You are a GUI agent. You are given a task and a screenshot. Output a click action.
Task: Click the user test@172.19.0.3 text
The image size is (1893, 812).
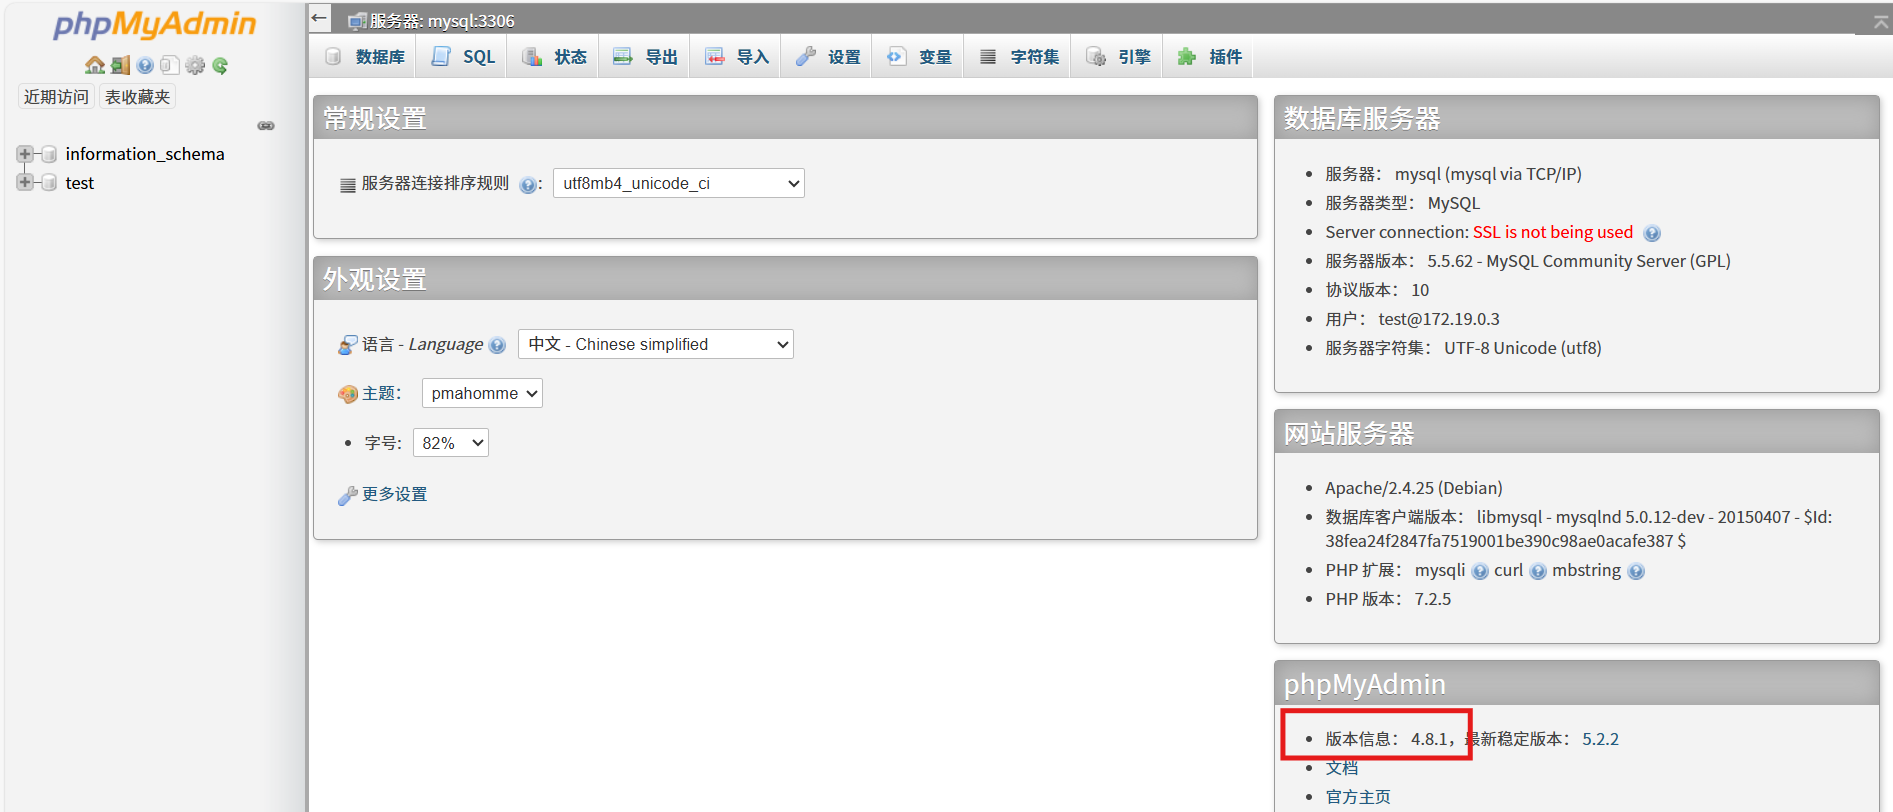tap(1439, 319)
